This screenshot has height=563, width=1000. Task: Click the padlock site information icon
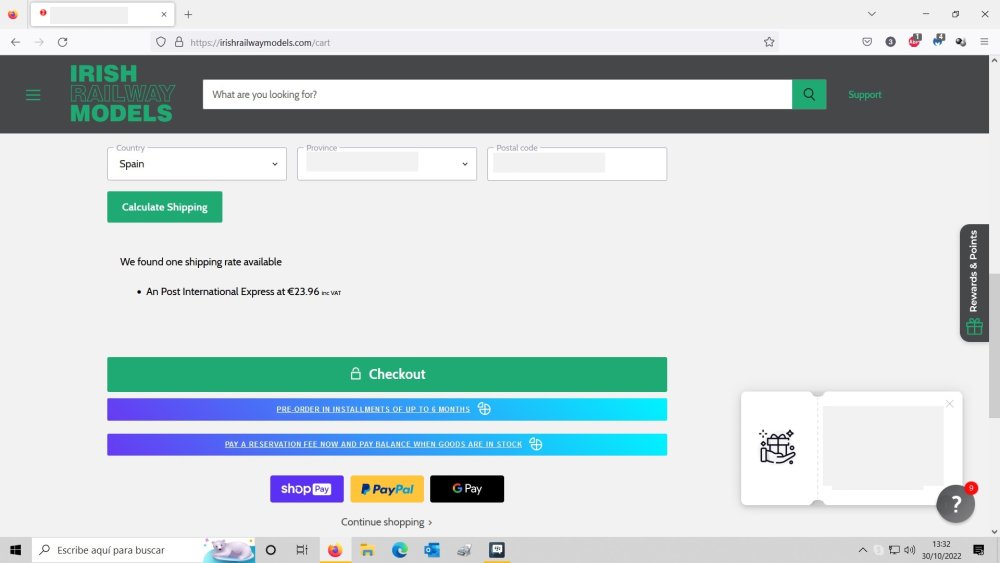coord(179,42)
